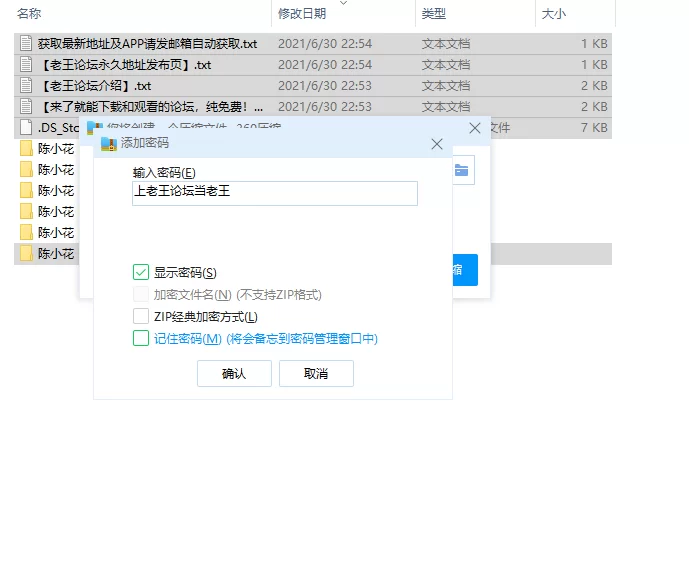This screenshot has width=689, height=565.
Task: Sort files by 大小 column header
Action: pyautogui.click(x=554, y=14)
